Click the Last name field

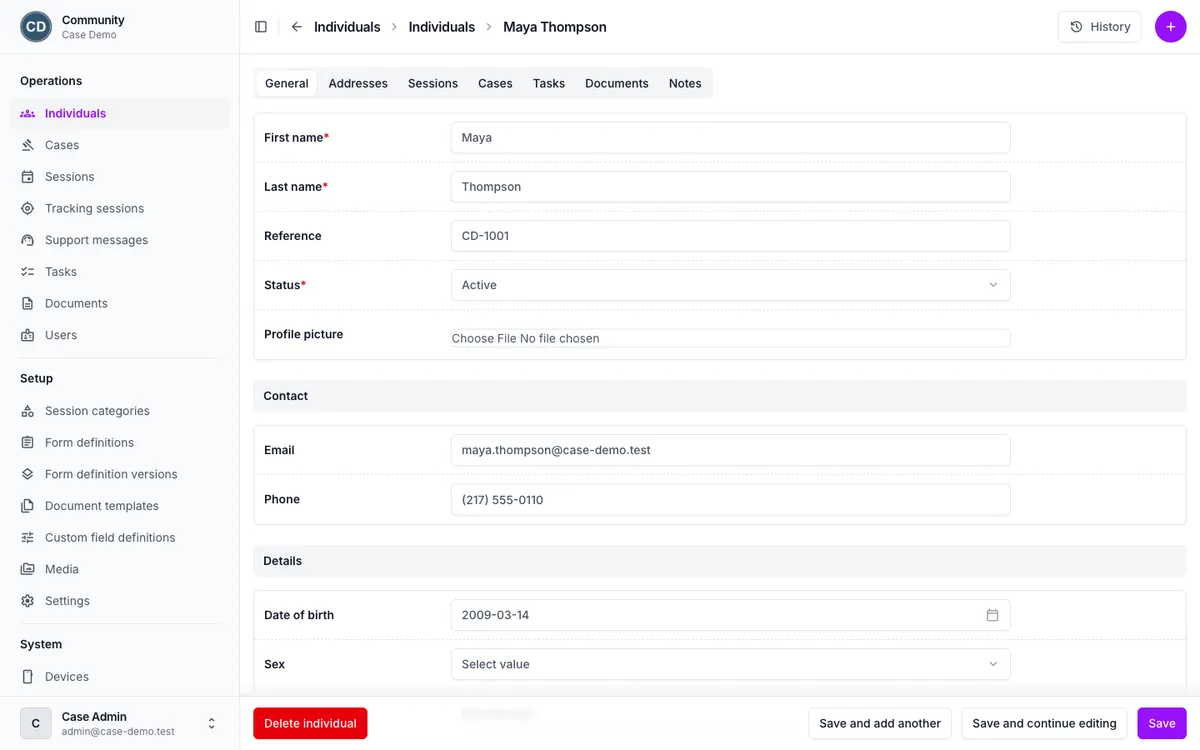(x=731, y=186)
